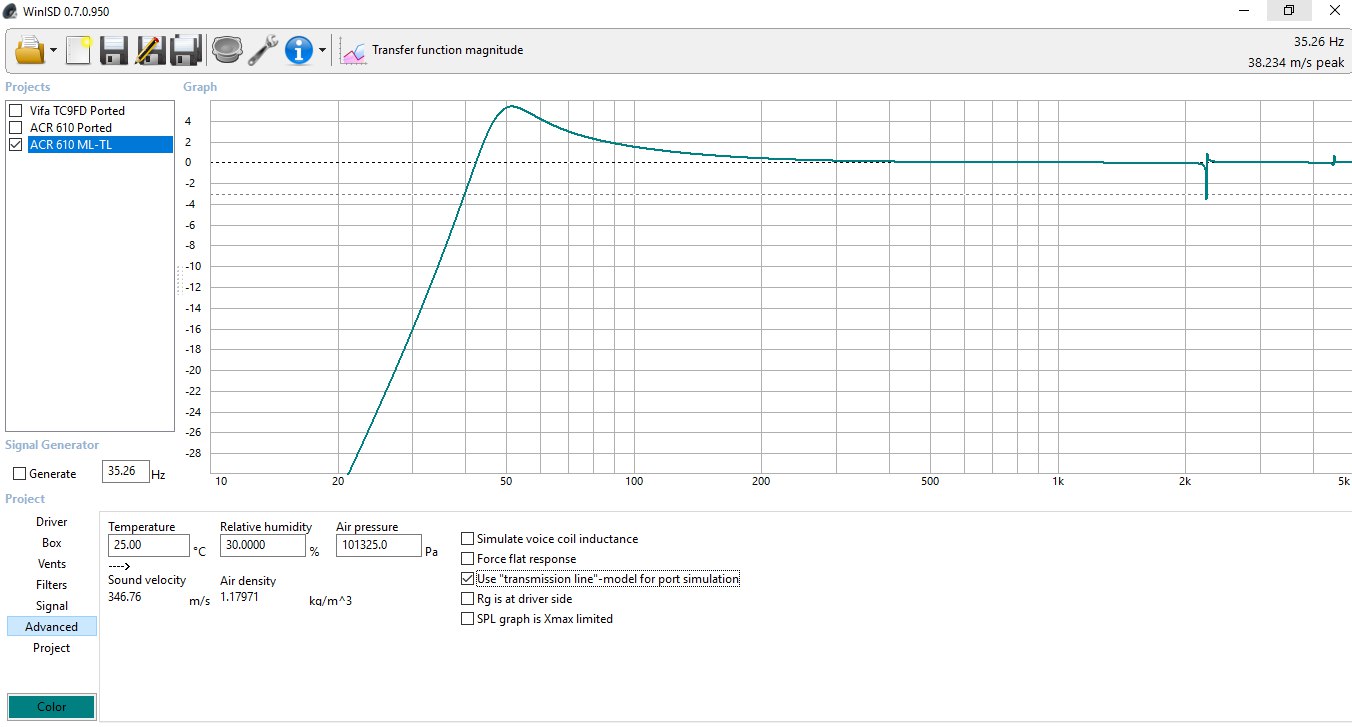
Task: Expand the open-project dropdown arrow
Action: pos(53,50)
